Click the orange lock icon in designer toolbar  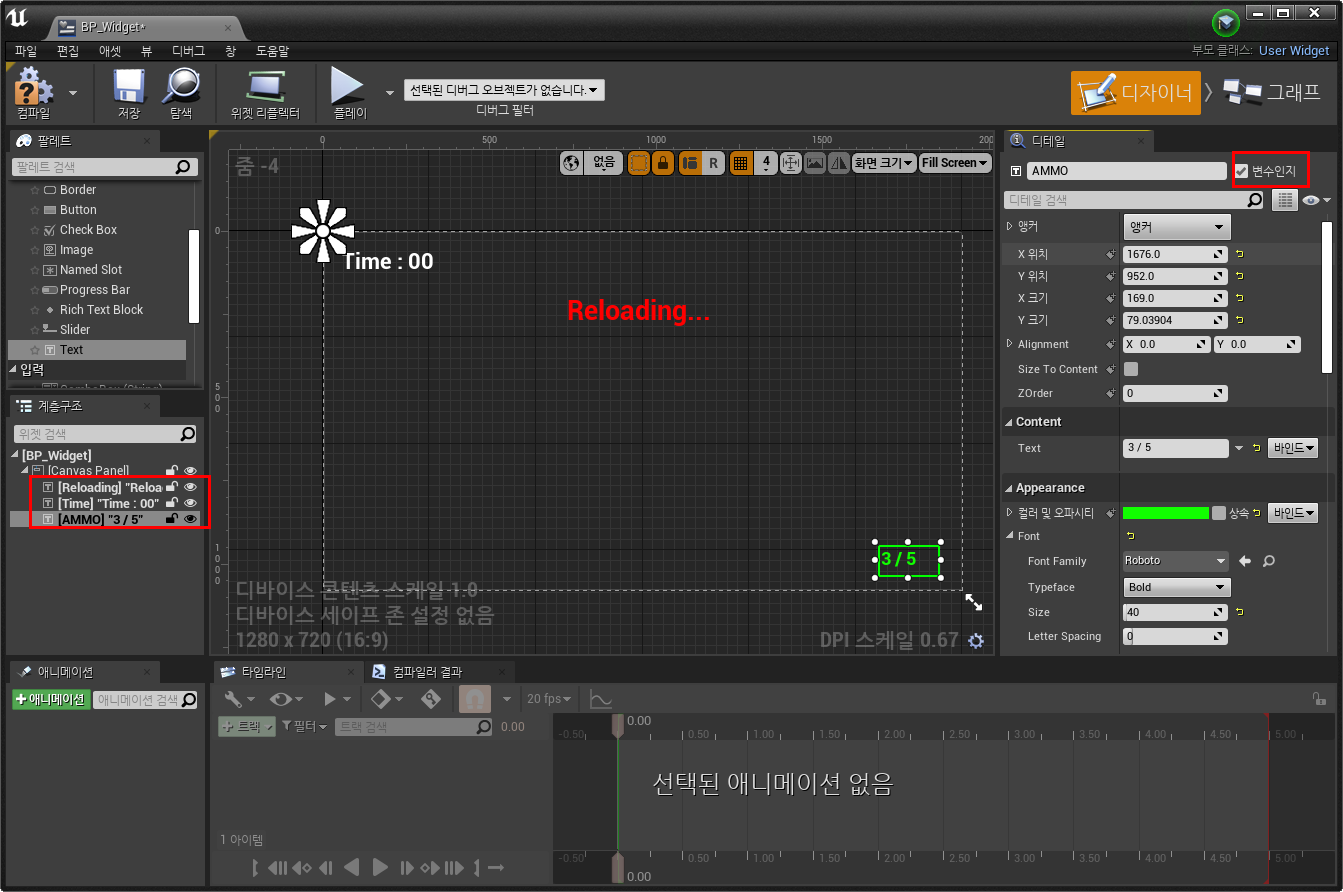tap(662, 163)
